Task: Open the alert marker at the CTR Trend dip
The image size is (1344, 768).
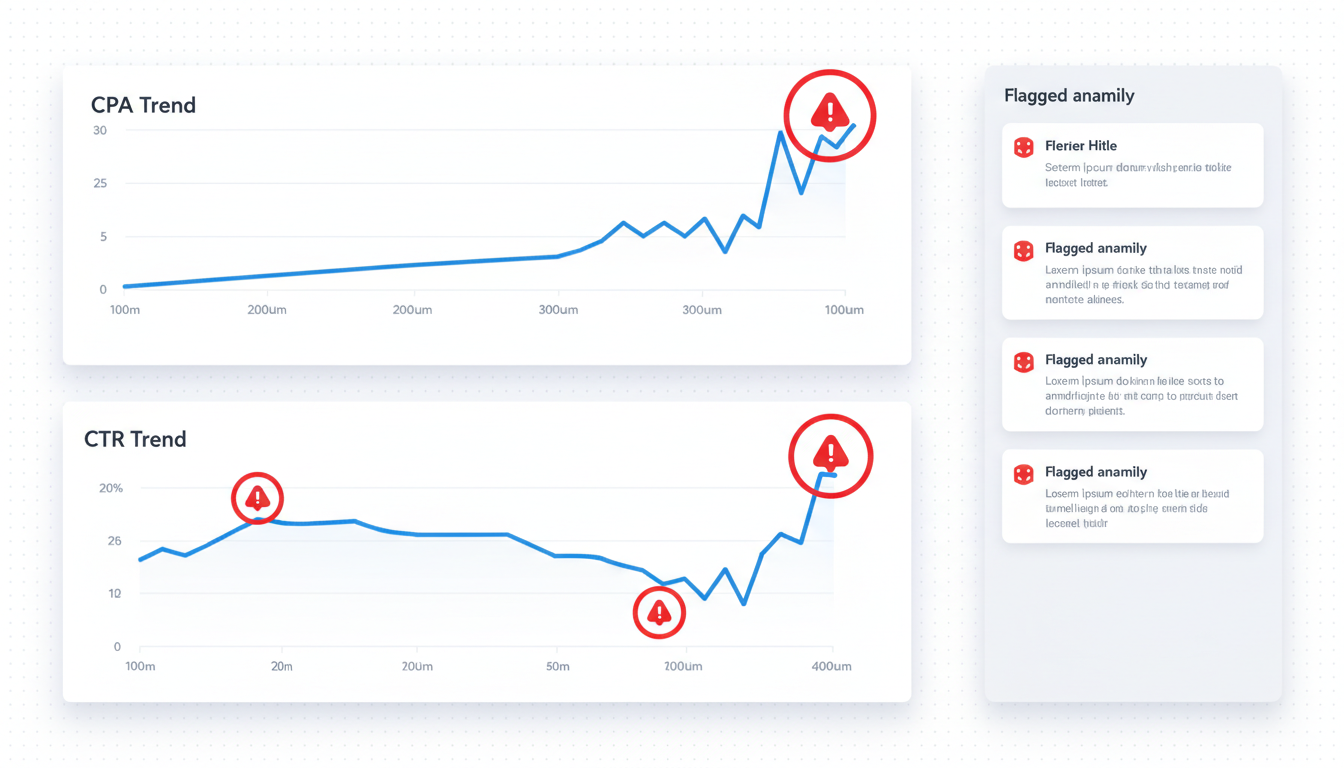Action: 659,613
